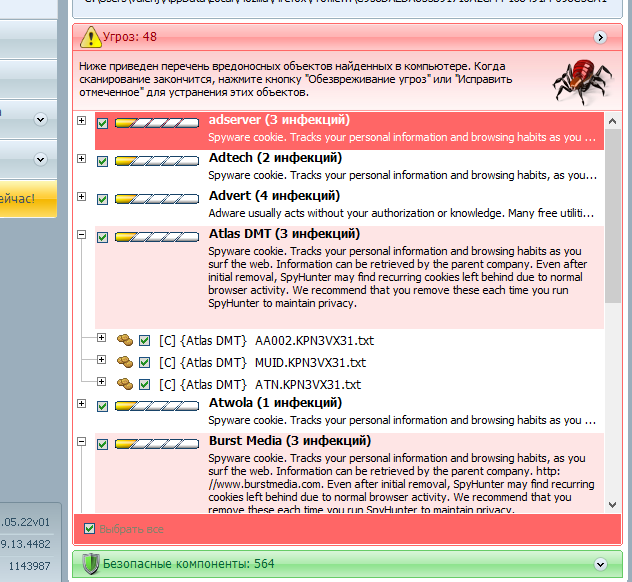This screenshot has width=632, height=582.
Task: Click the Выбрать все label text
Action: tap(131, 529)
